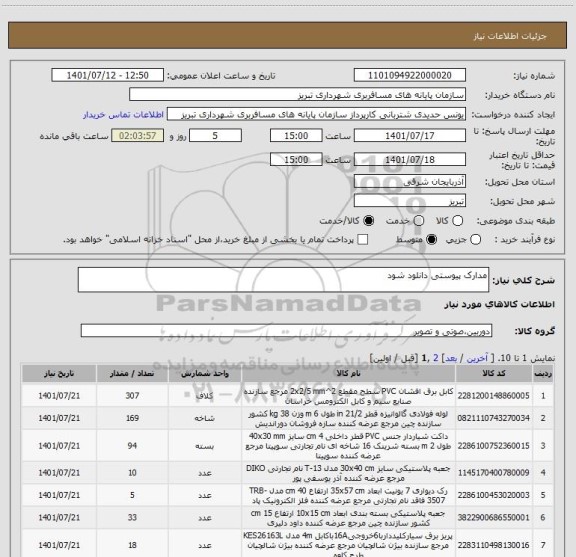Click the واحد شمارش column header
The image size is (576, 557).
pyautogui.click(x=205, y=374)
